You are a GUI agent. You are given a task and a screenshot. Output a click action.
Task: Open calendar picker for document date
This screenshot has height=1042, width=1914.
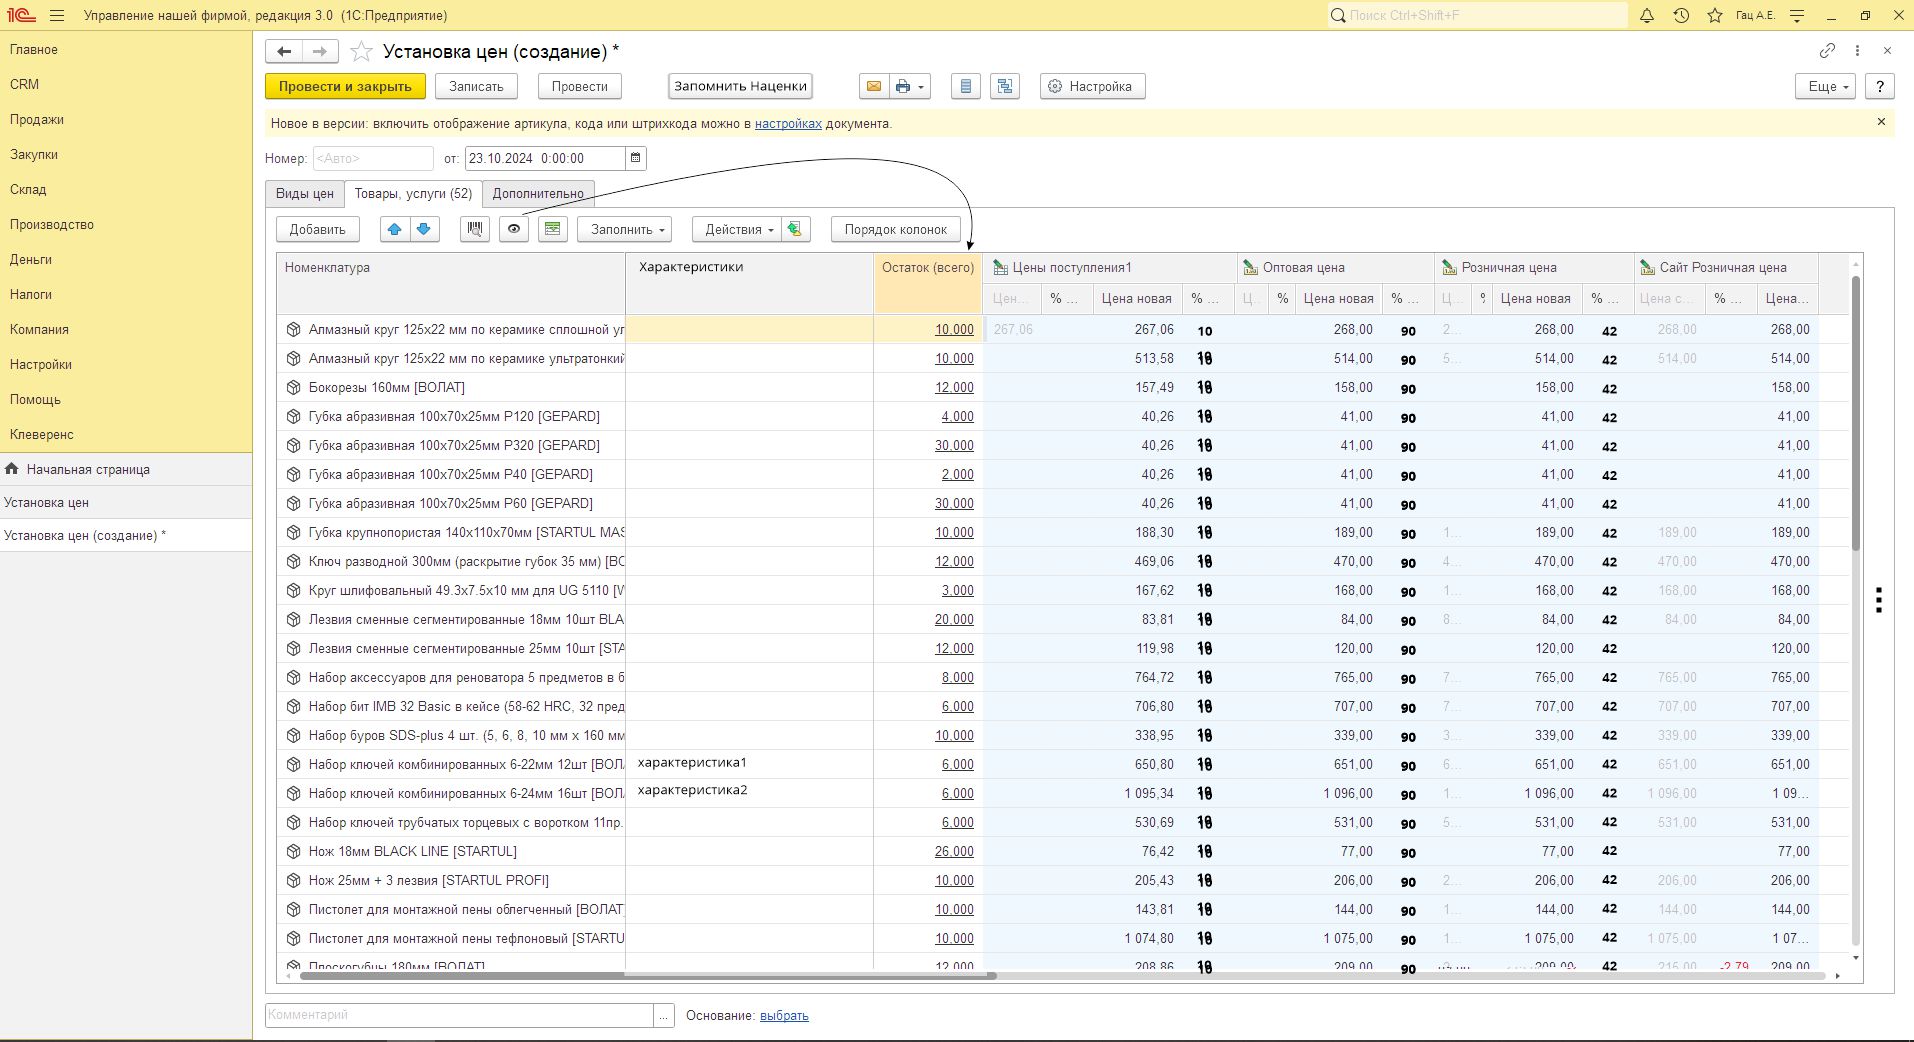point(635,158)
